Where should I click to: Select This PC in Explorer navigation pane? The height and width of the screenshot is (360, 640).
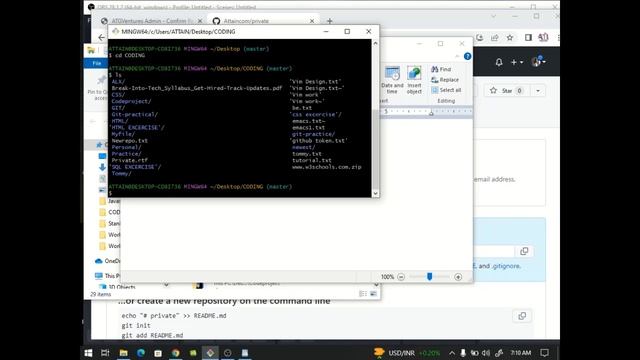pyautogui.click(x=108, y=276)
